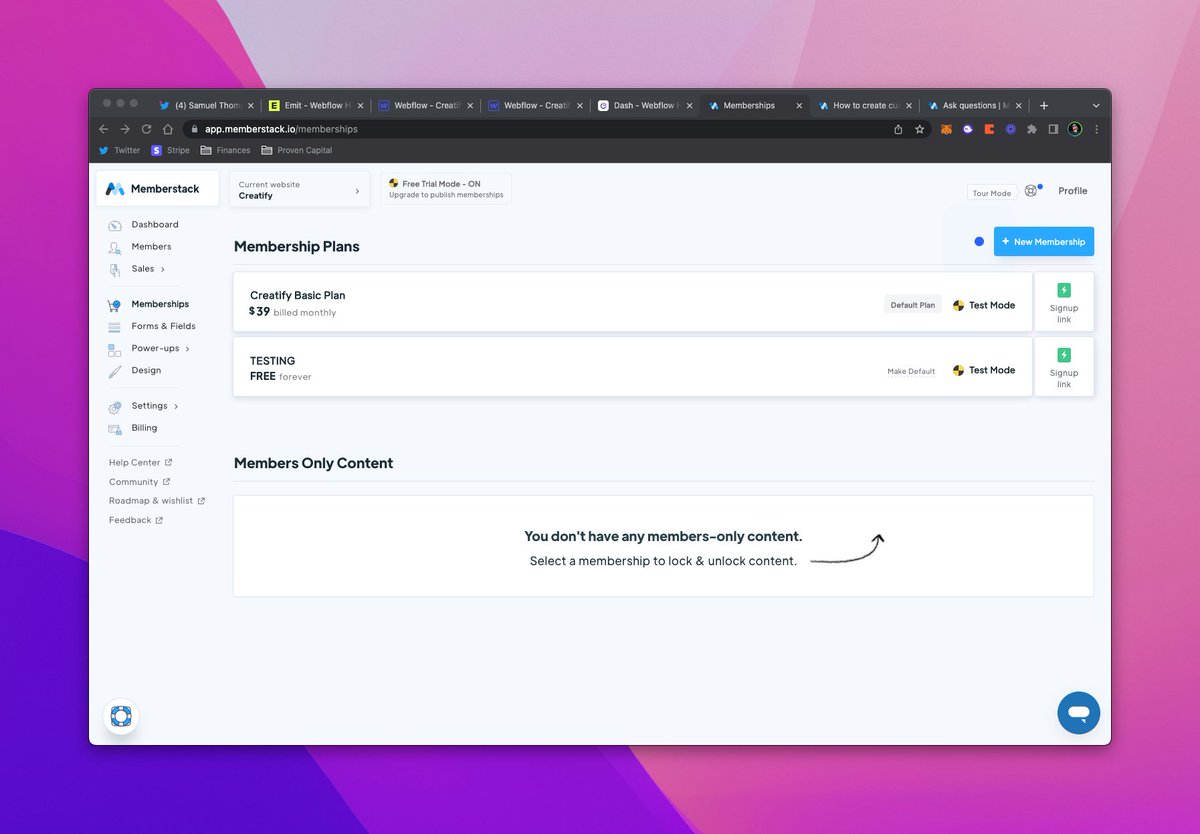The image size is (1200, 834).
Task: Switch to Dash - Webflow tab
Action: [643, 105]
